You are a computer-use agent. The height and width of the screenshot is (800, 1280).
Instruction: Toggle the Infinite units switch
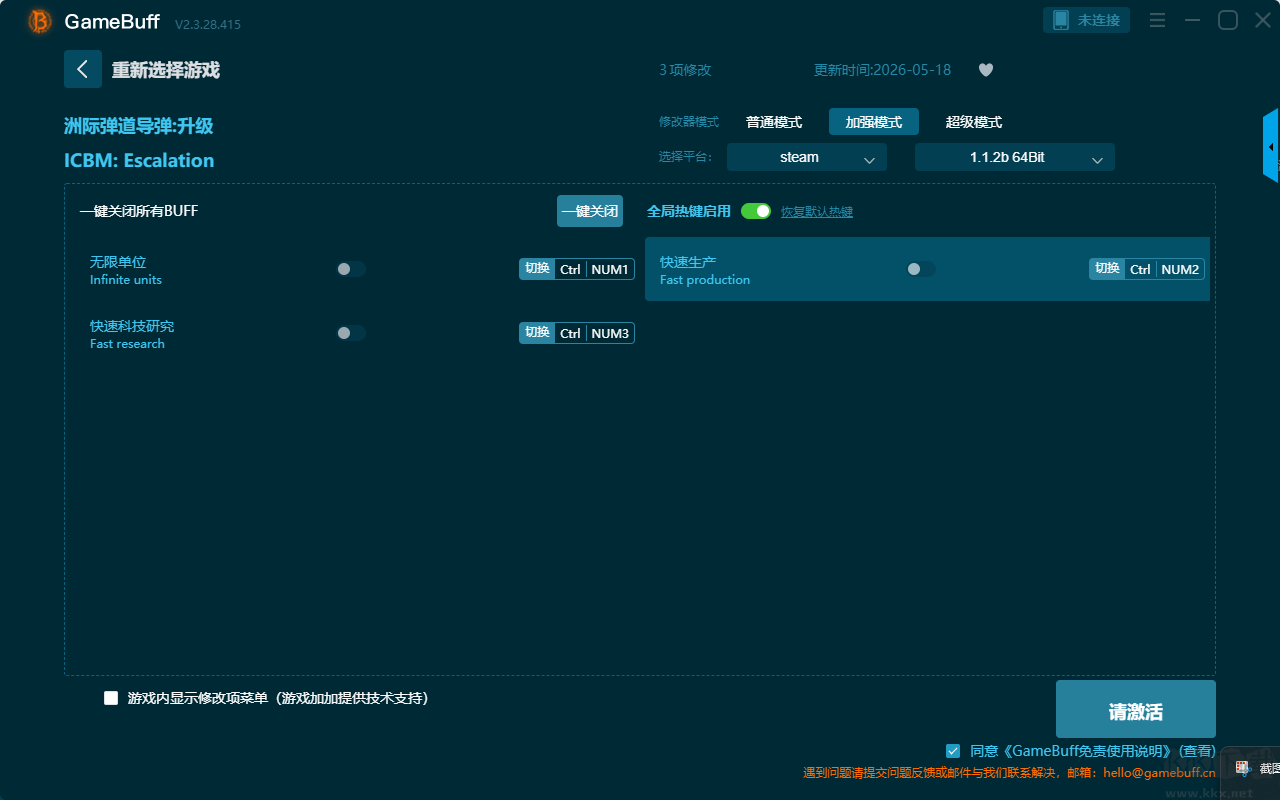pos(351,269)
